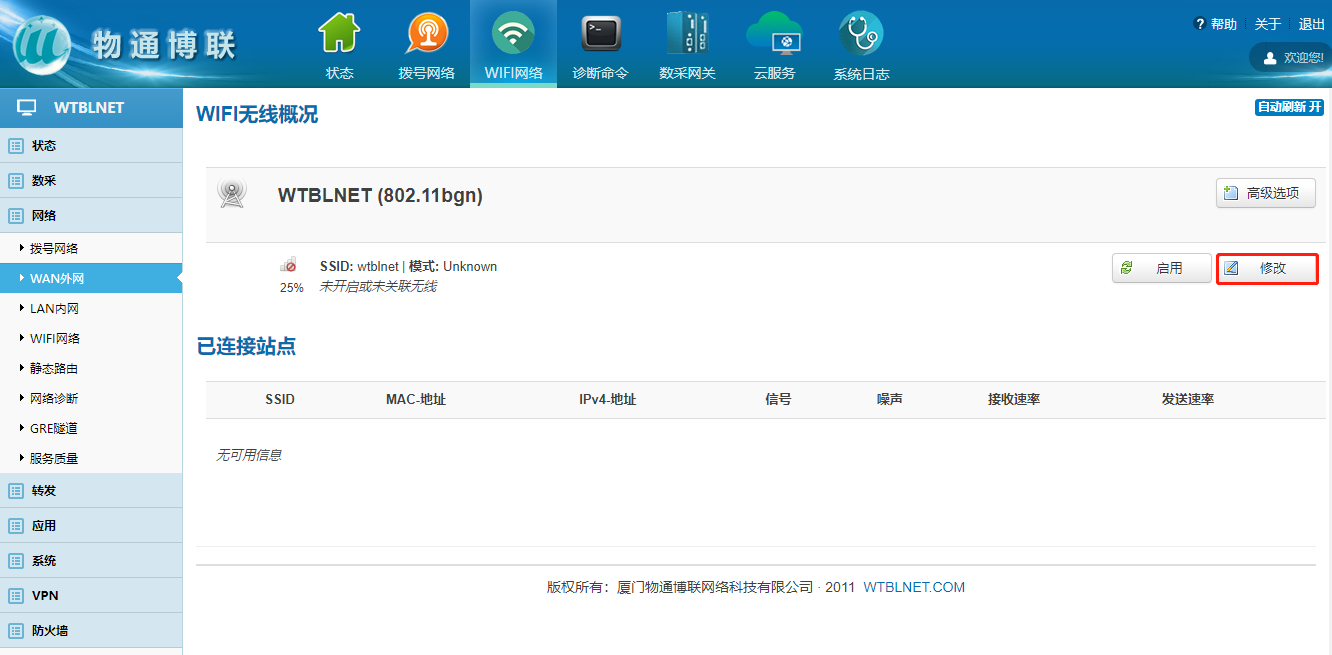Toggle the auto refresh indicator
Viewport: 1332px width, 655px height.
(x=1289, y=107)
